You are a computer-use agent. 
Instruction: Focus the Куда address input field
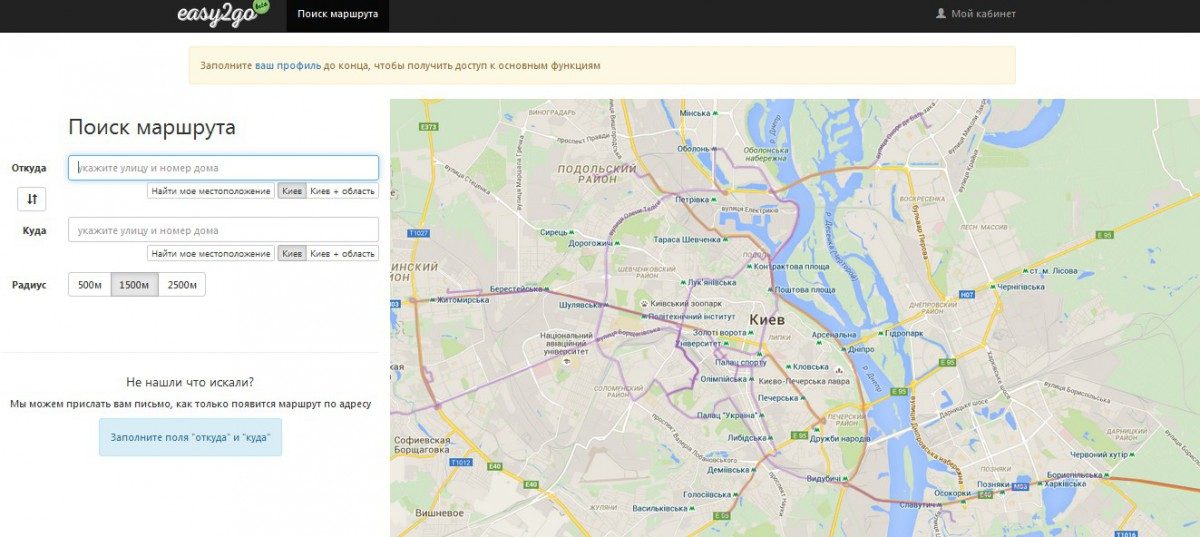[223, 230]
